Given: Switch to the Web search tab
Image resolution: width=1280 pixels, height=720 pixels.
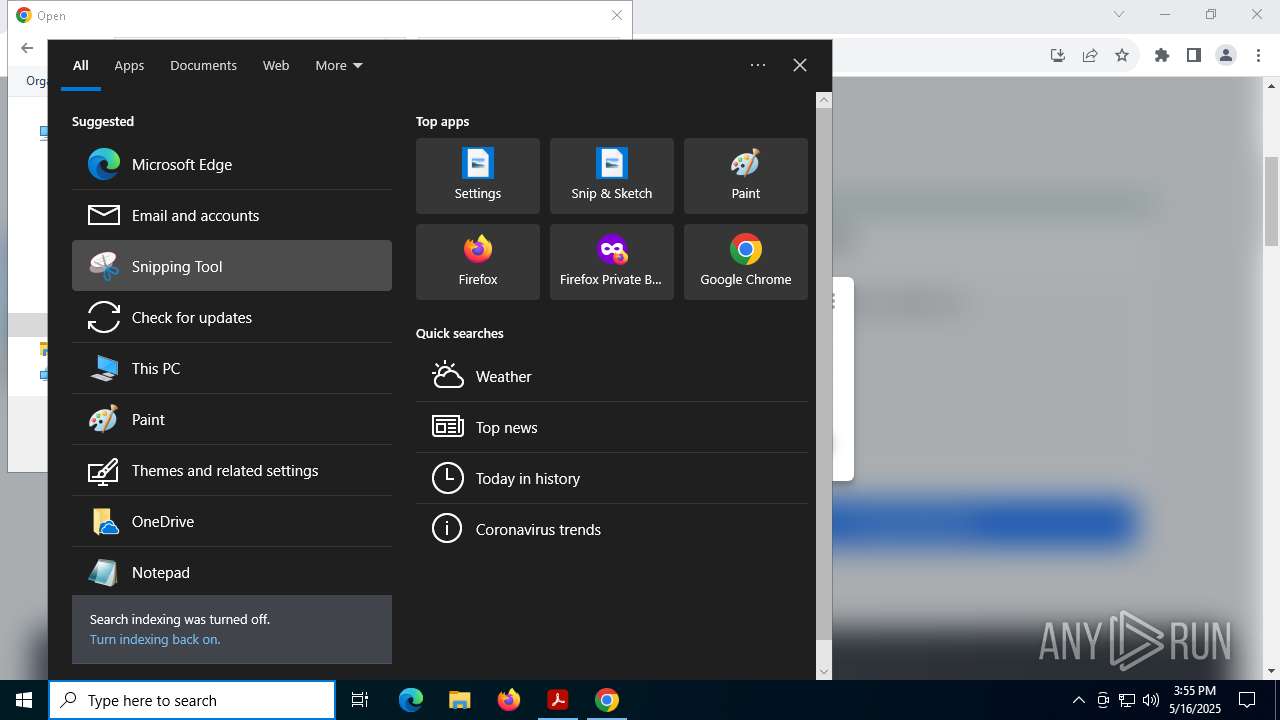Looking at the screenshot, I should [x=276, y=65].
